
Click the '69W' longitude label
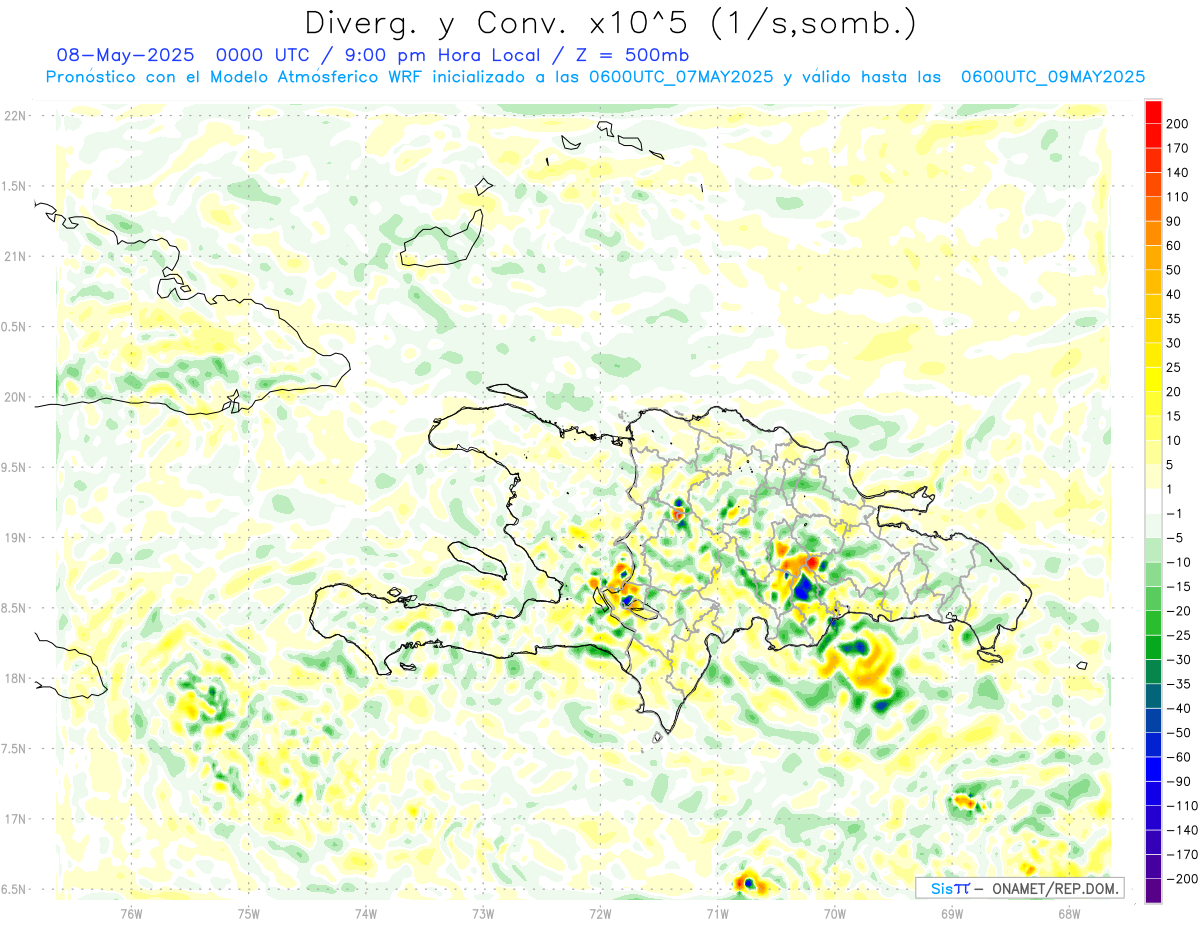[951, 913]
